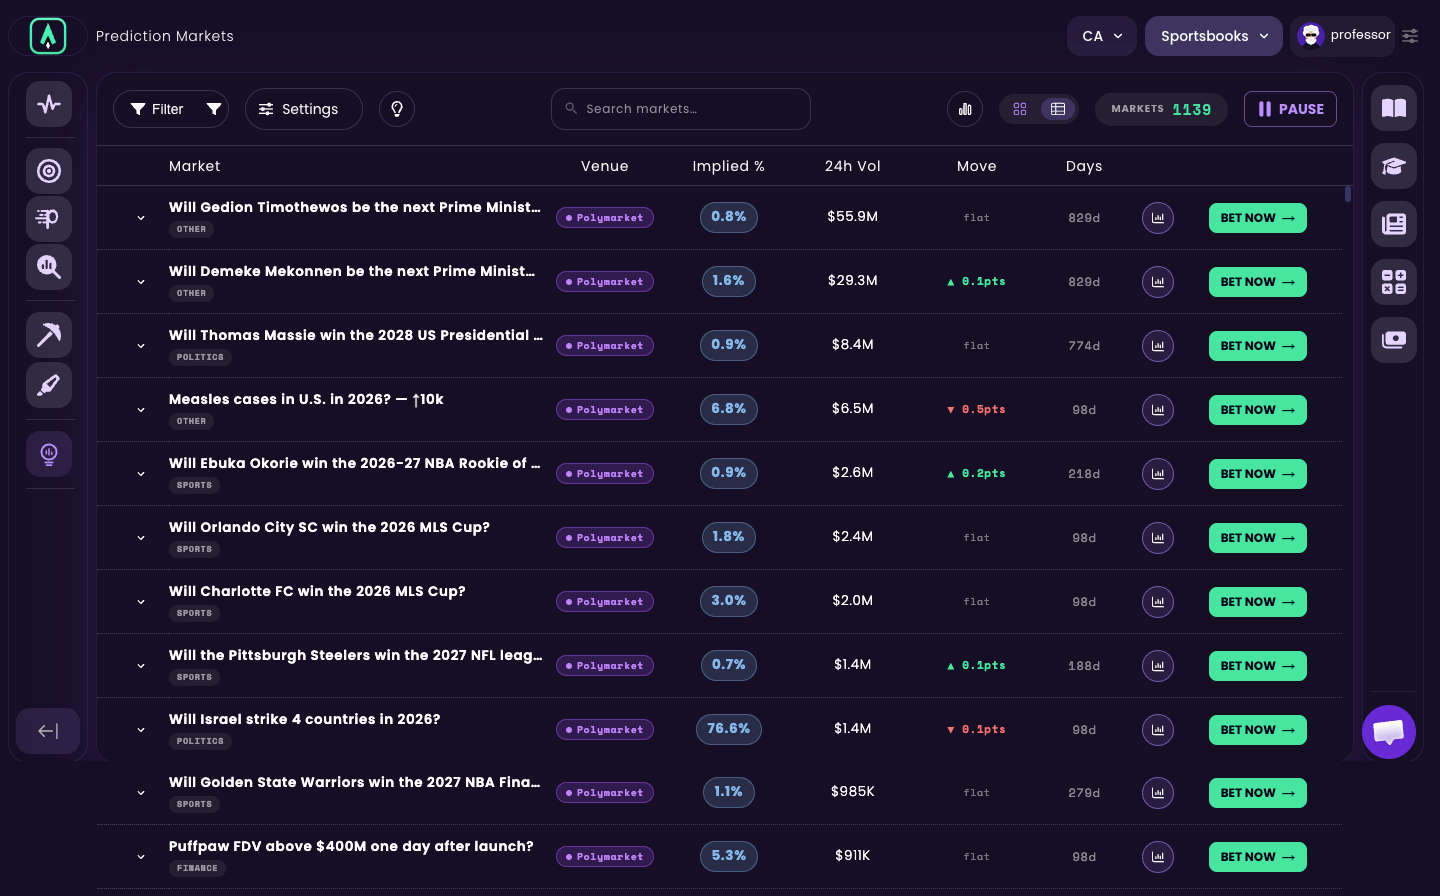Select the paintbrush tool in left sidebar

coord(49,385)
